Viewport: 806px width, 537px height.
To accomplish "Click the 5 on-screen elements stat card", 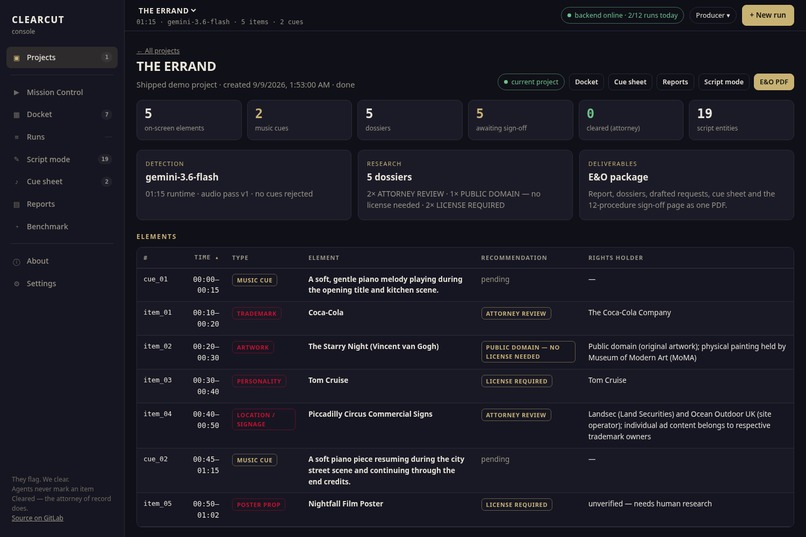I will pos(189,120).
